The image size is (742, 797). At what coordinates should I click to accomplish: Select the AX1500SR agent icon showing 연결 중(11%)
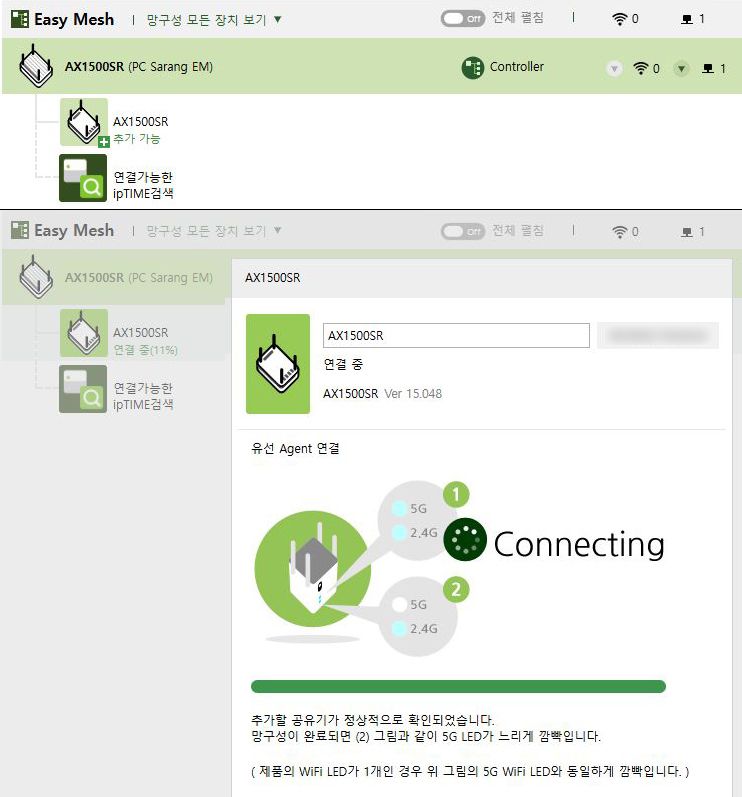pos(84,333)
